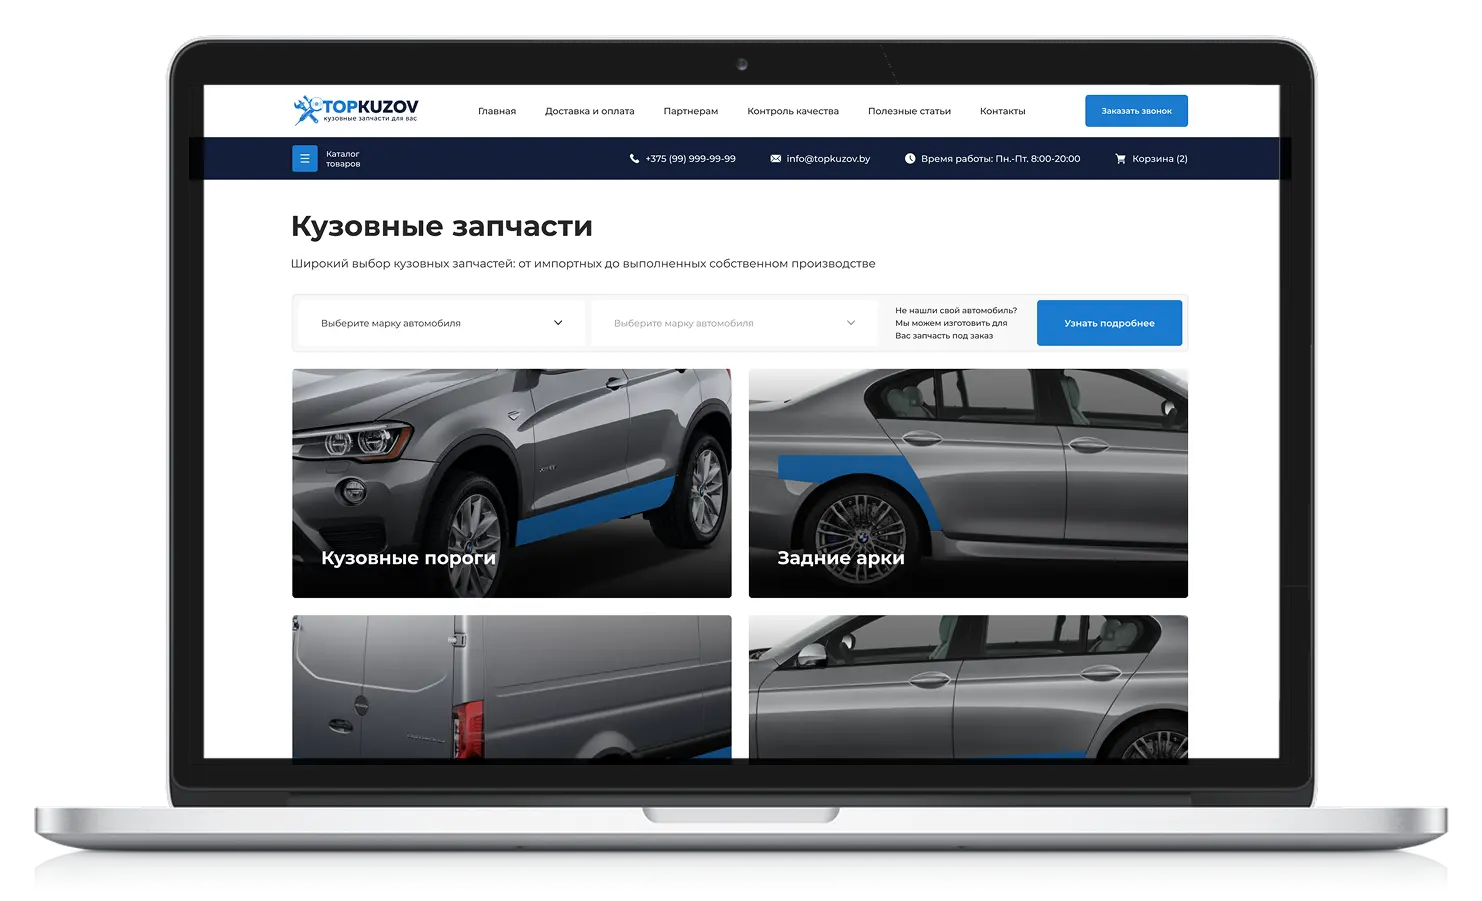The image size is (1482, 901).
Task: Open Полезные статьи section
Action: 909,111
